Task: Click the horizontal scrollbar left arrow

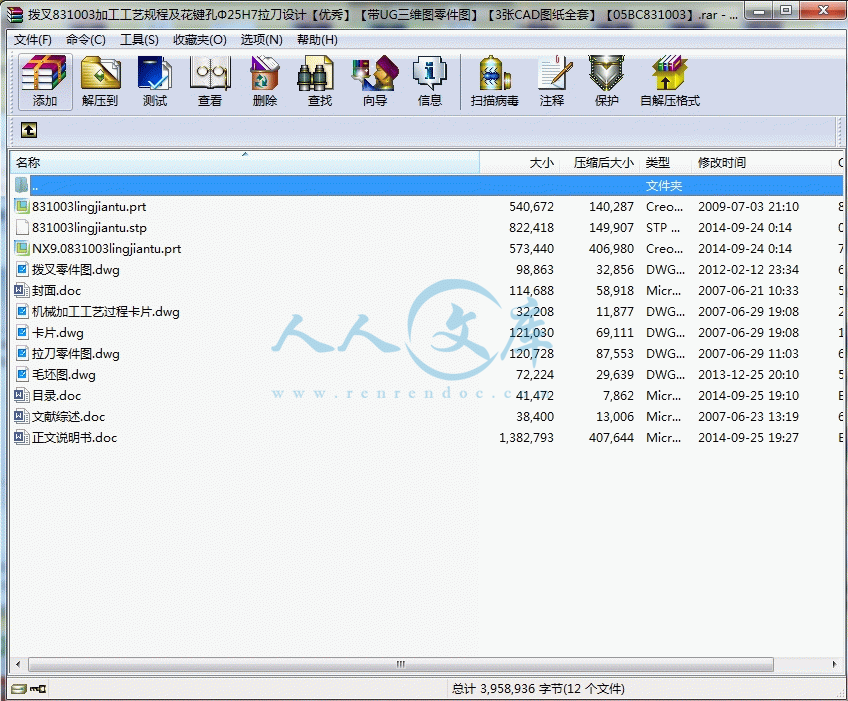Action: [x=18, y=664]
